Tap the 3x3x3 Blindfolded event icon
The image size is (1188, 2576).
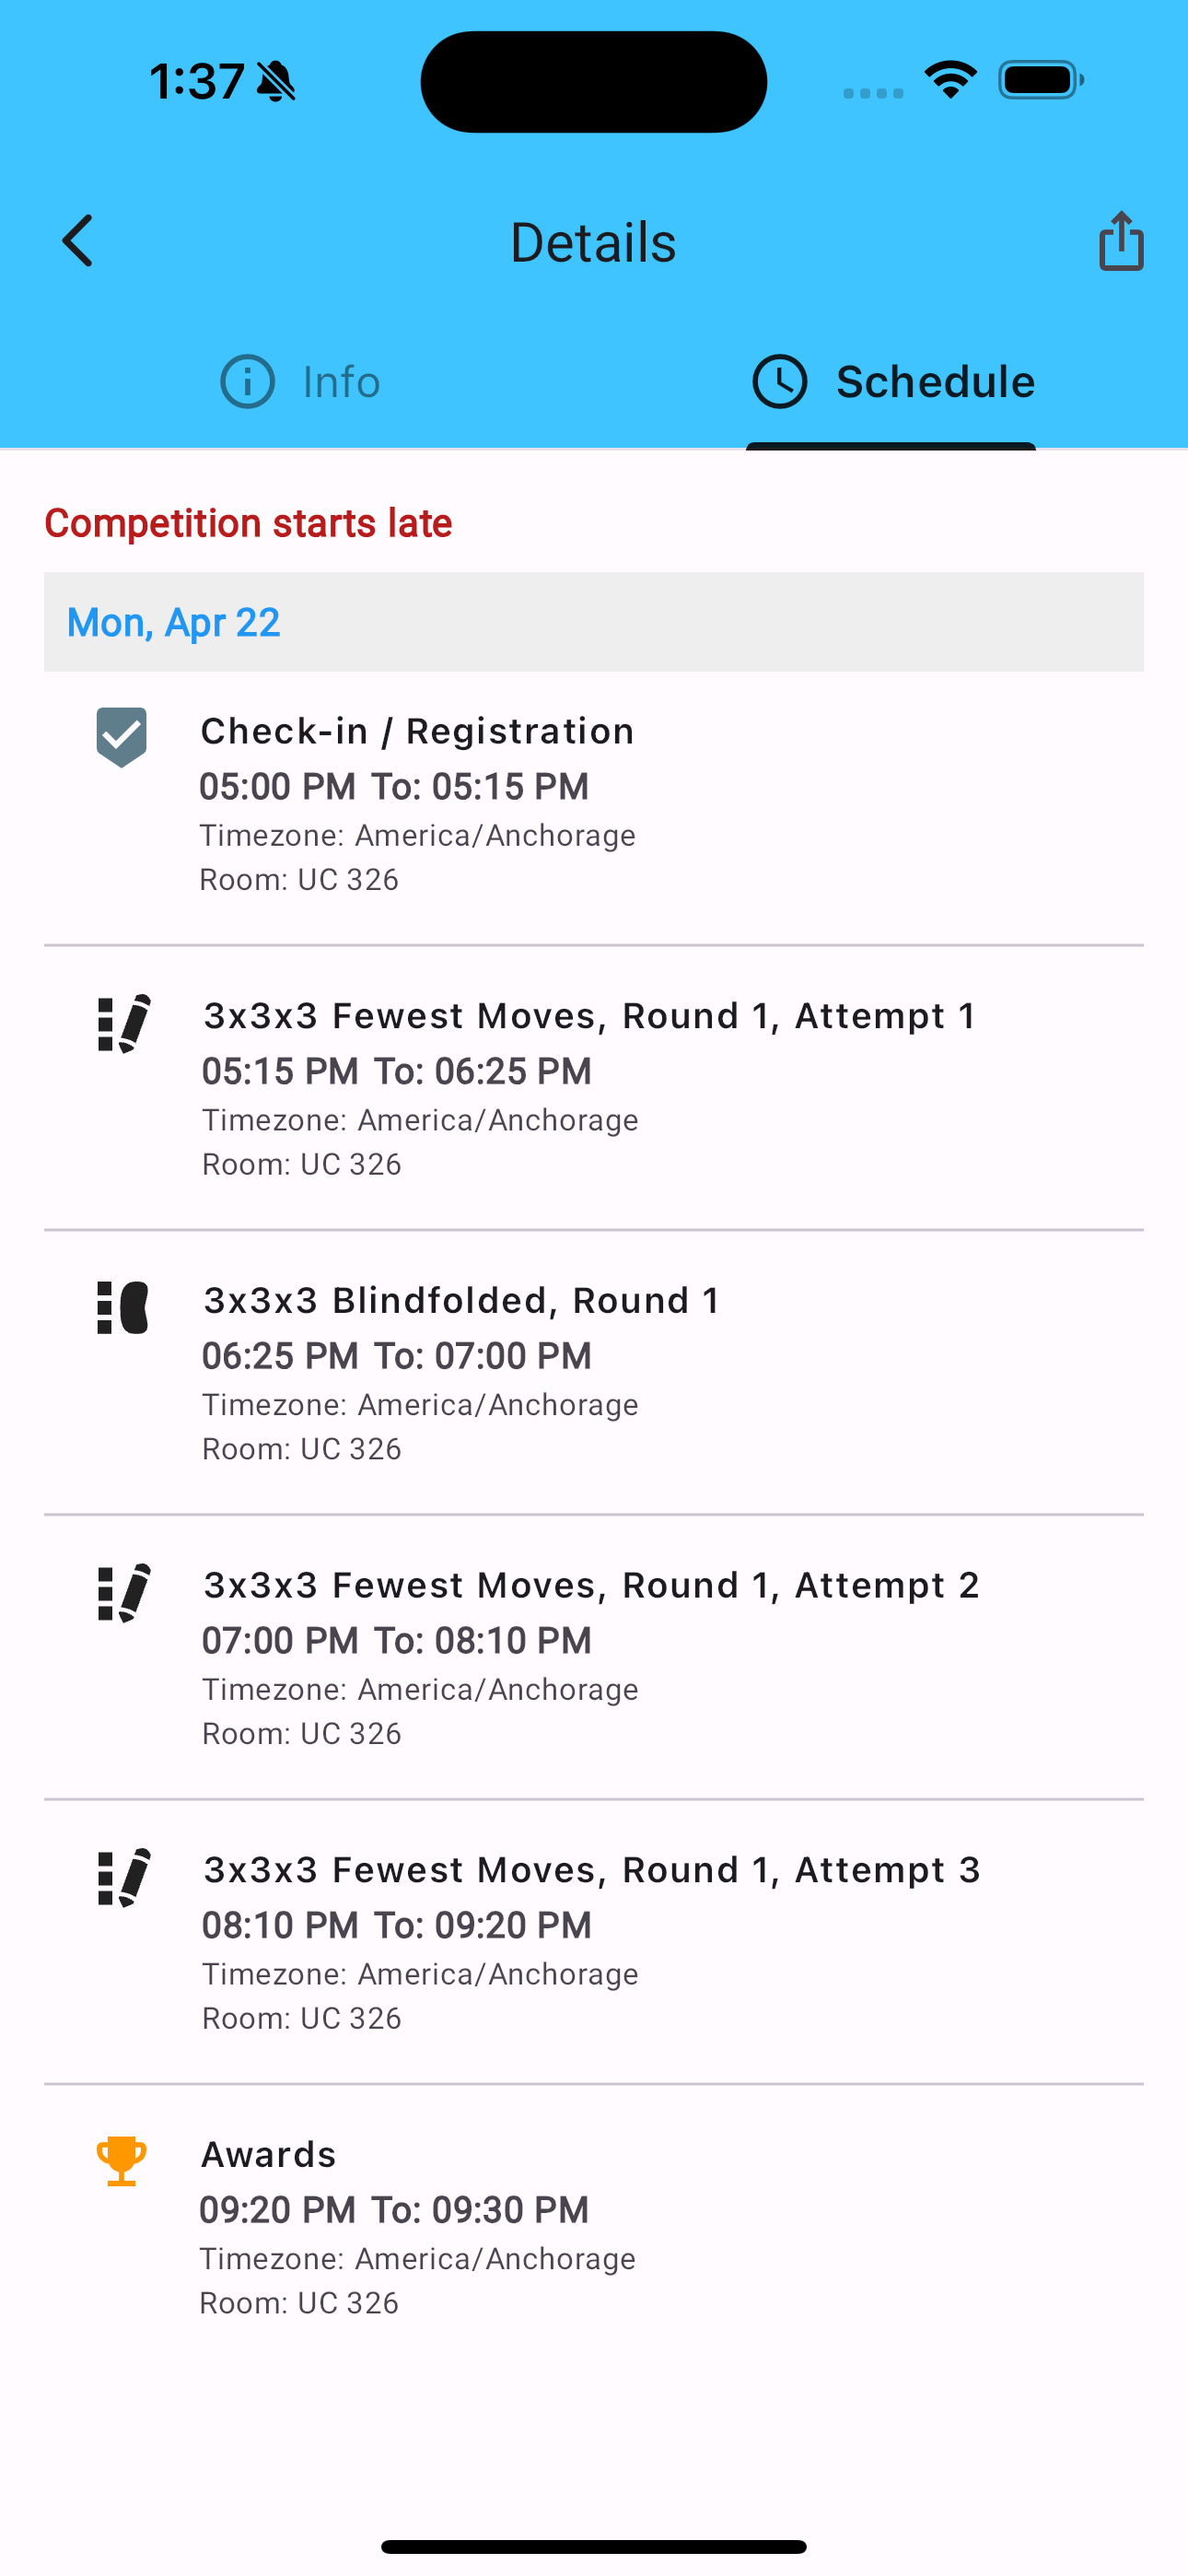tap(124, 1307)
